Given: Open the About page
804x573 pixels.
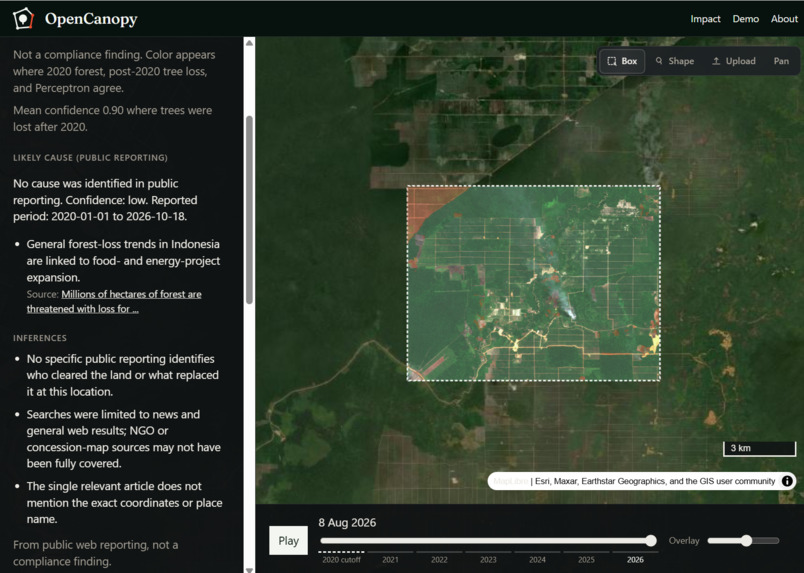Looking at the screenshot, I should coord(784,19).
